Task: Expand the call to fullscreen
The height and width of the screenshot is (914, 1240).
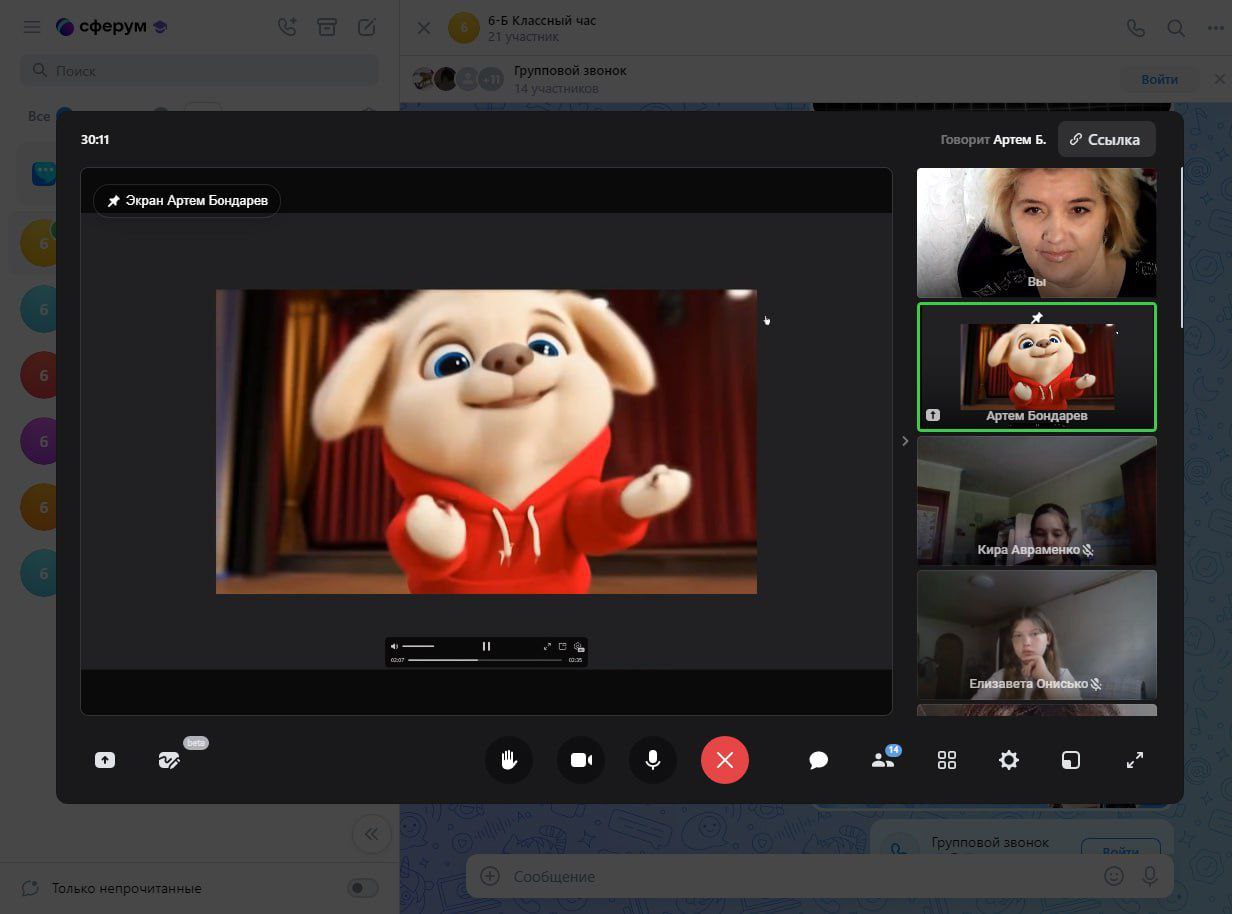Action: pyautogui.click(x=1135, y=760)
